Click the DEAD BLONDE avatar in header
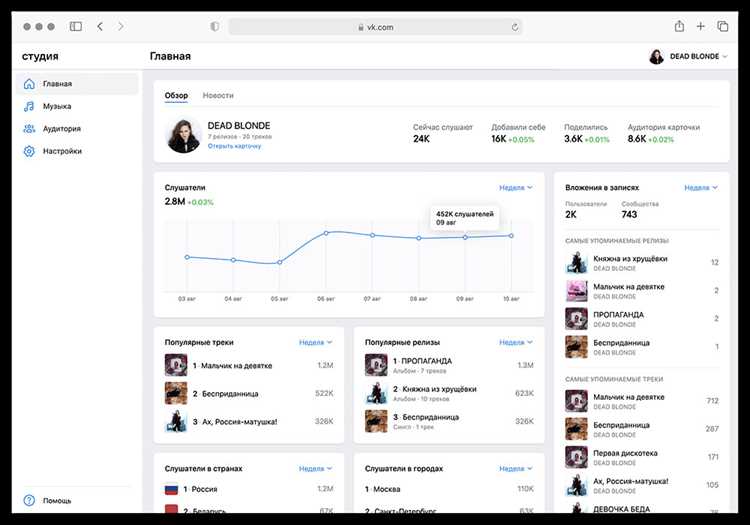 [657, 56]
